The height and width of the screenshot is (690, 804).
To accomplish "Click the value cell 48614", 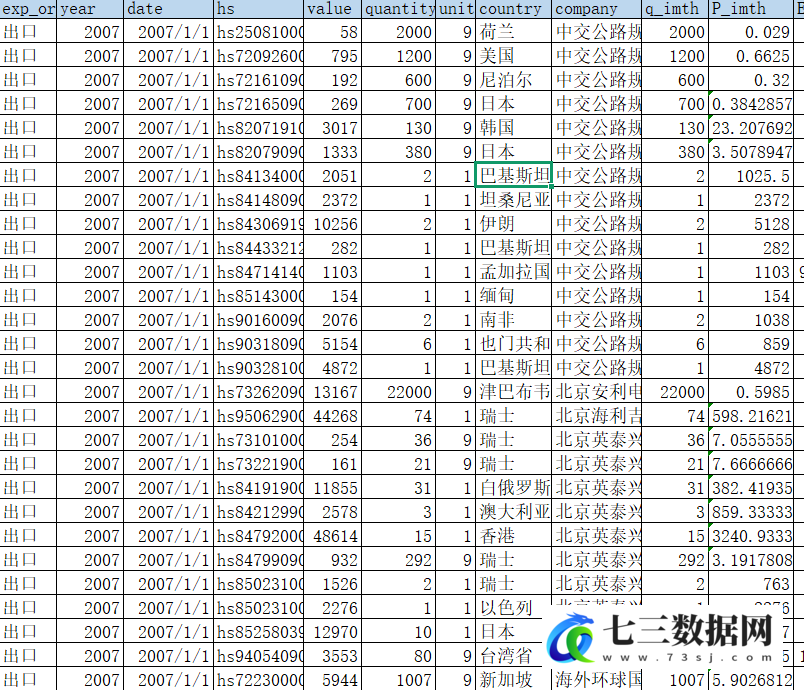I will point(332,536).
